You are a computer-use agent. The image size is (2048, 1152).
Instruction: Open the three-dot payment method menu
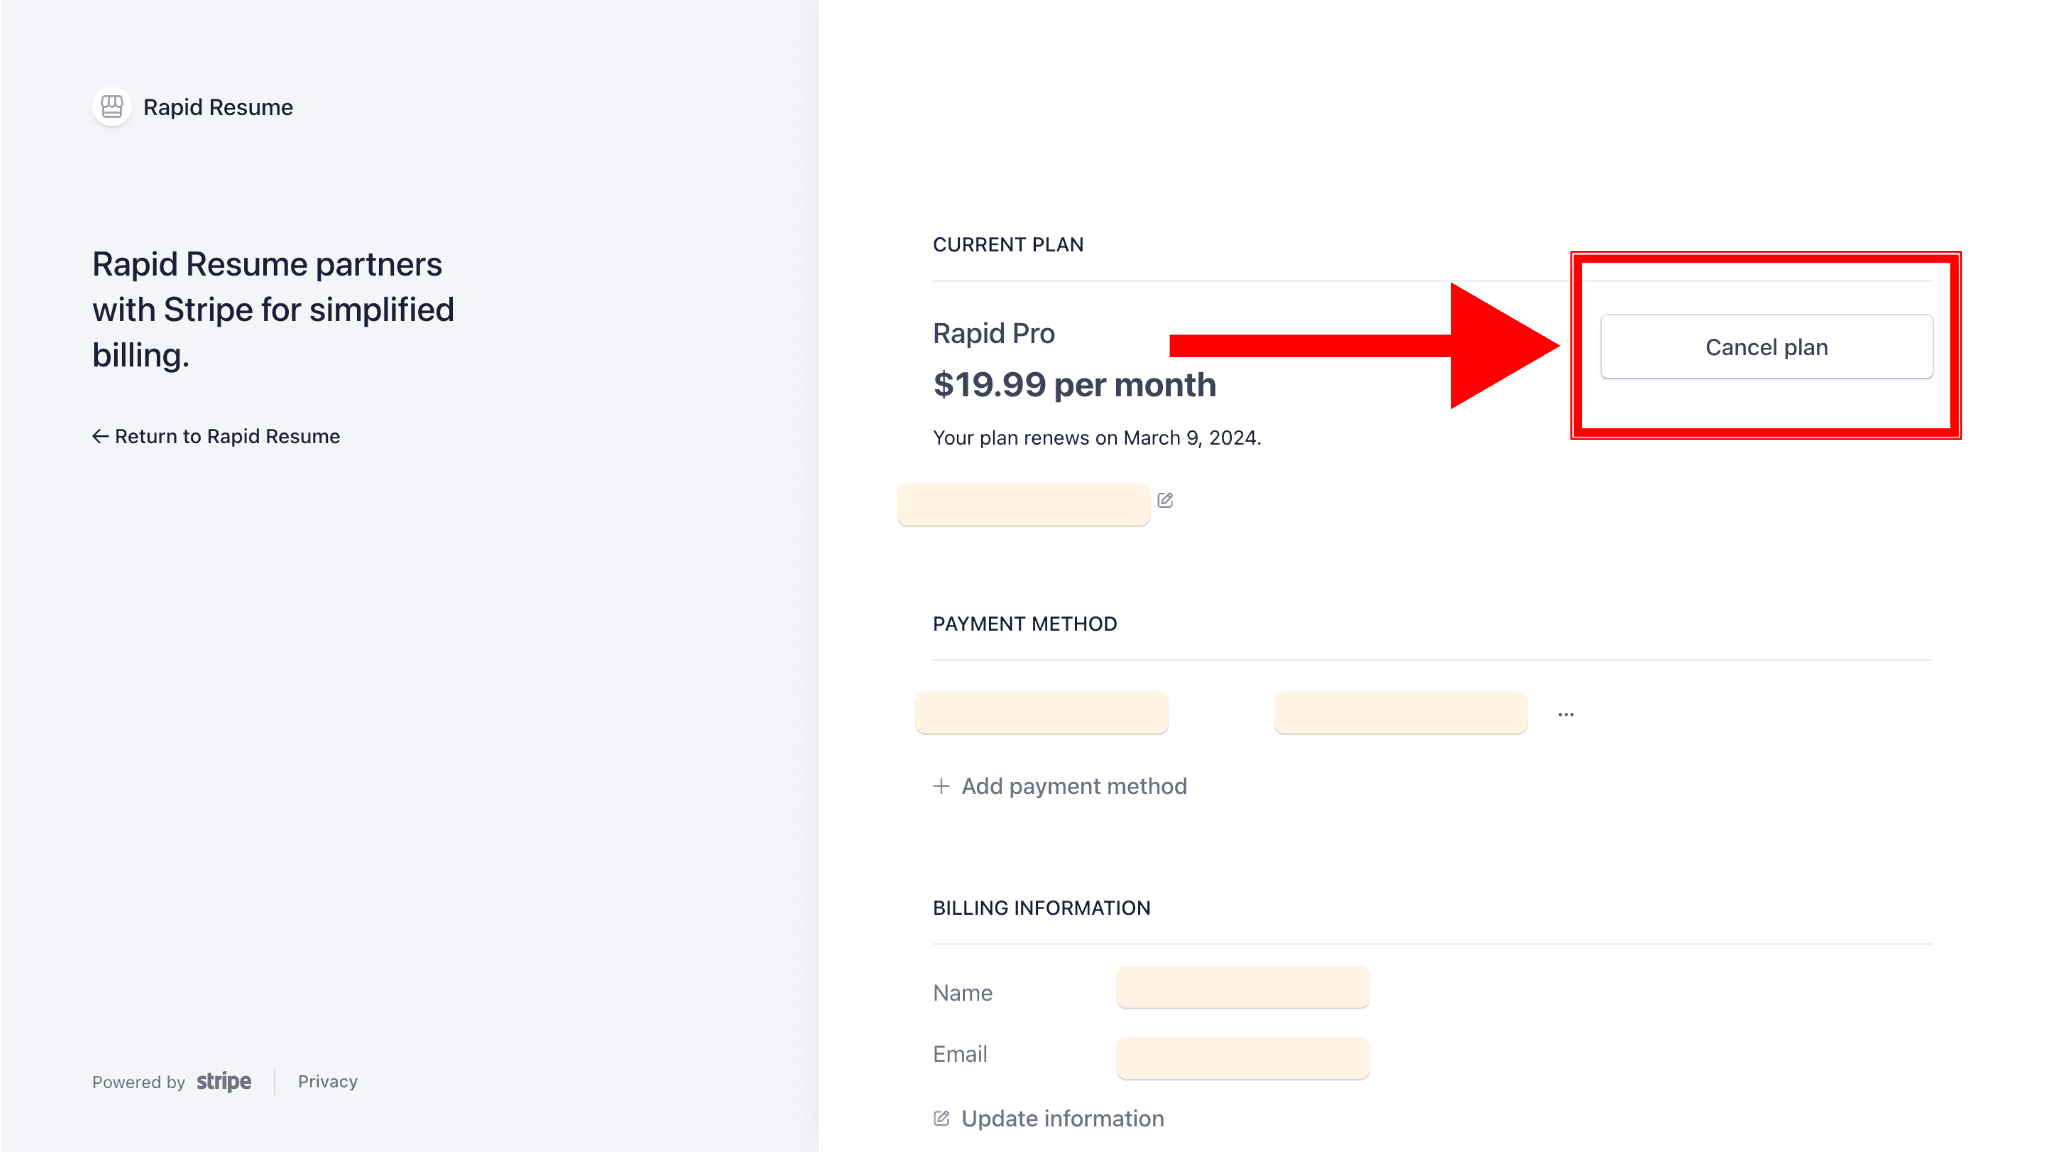(1566, 714)
